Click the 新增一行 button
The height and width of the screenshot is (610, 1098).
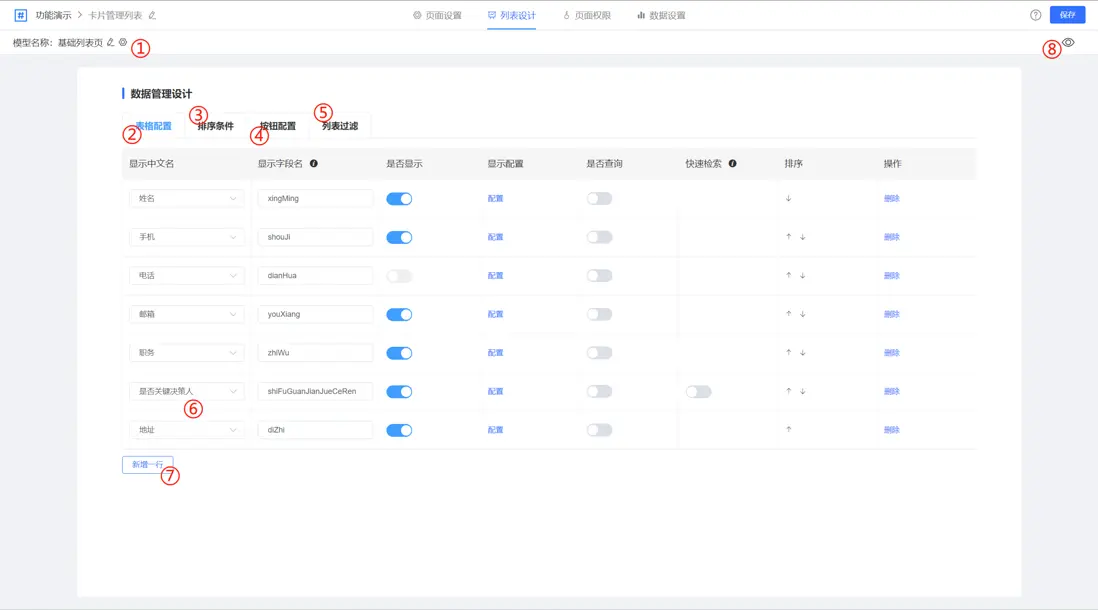(148, 464)
